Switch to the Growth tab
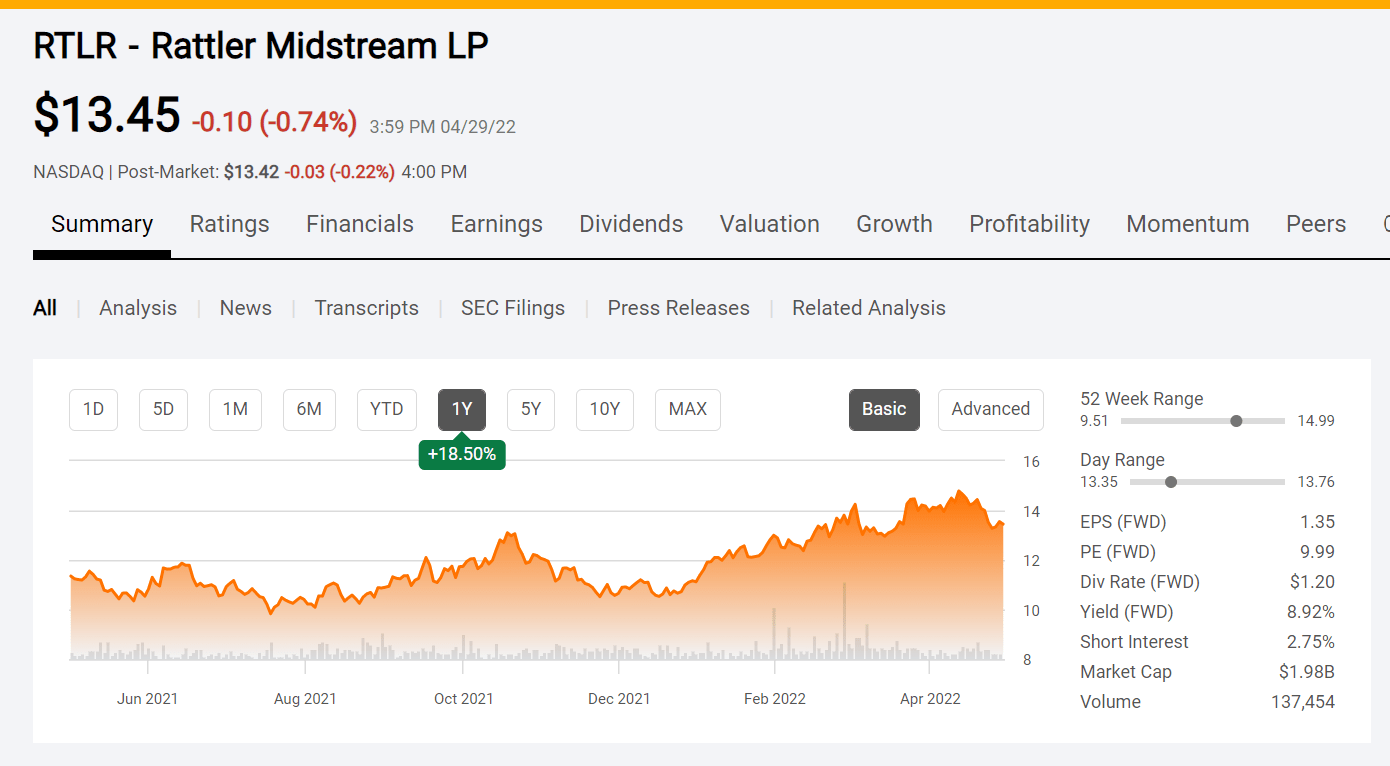Image resolution: width=1390 pixels, height=766 pixels. (x=895, y=224)
